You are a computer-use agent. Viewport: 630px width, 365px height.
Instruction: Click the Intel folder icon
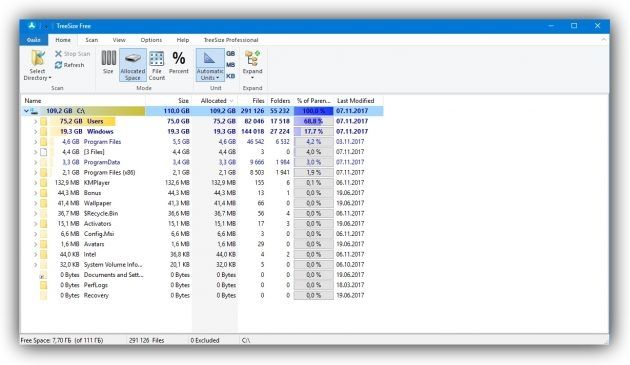pyautogui.click(x=43, y=254)
